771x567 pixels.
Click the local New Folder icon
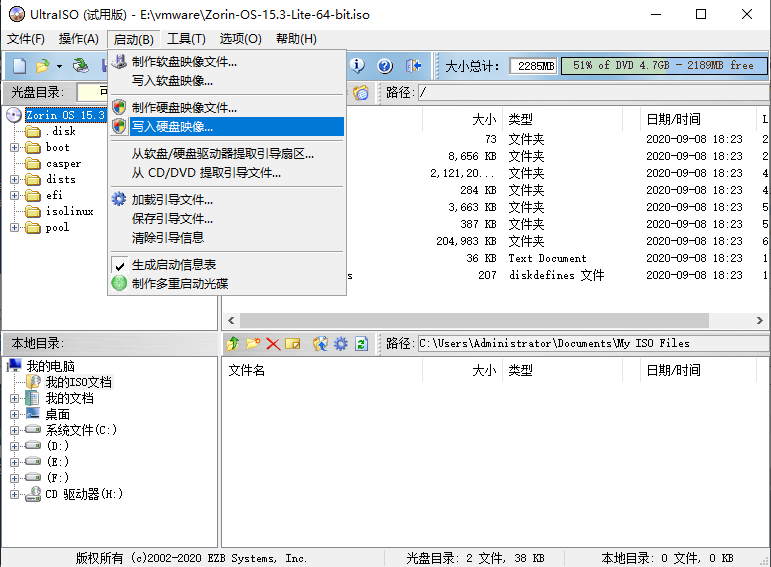pyautogui.click(x=253, y=343)
